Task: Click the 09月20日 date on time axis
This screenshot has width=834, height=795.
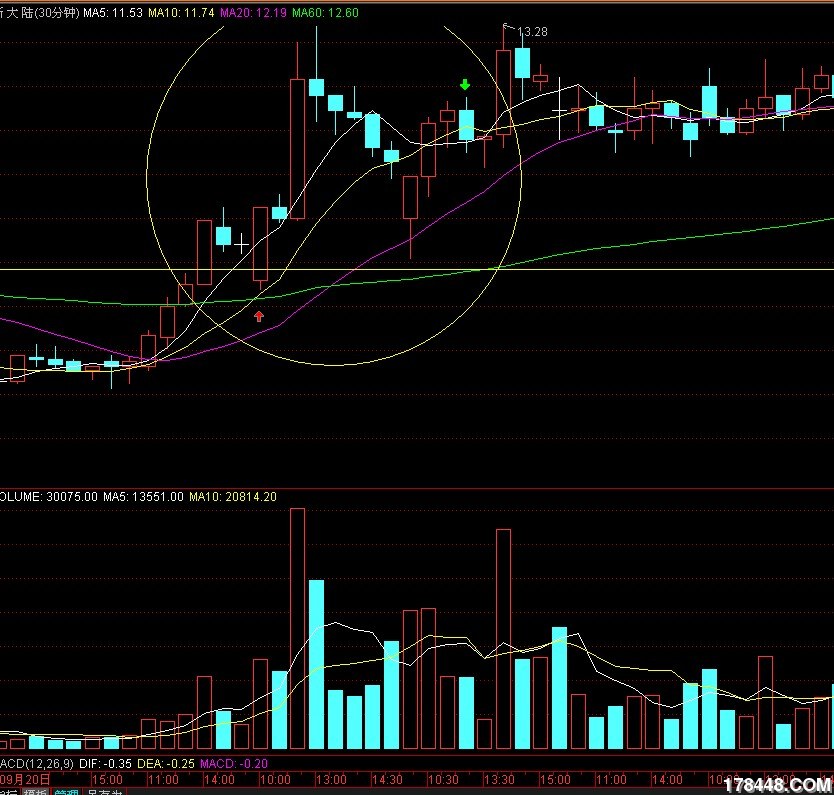Action: pos(25,780)
